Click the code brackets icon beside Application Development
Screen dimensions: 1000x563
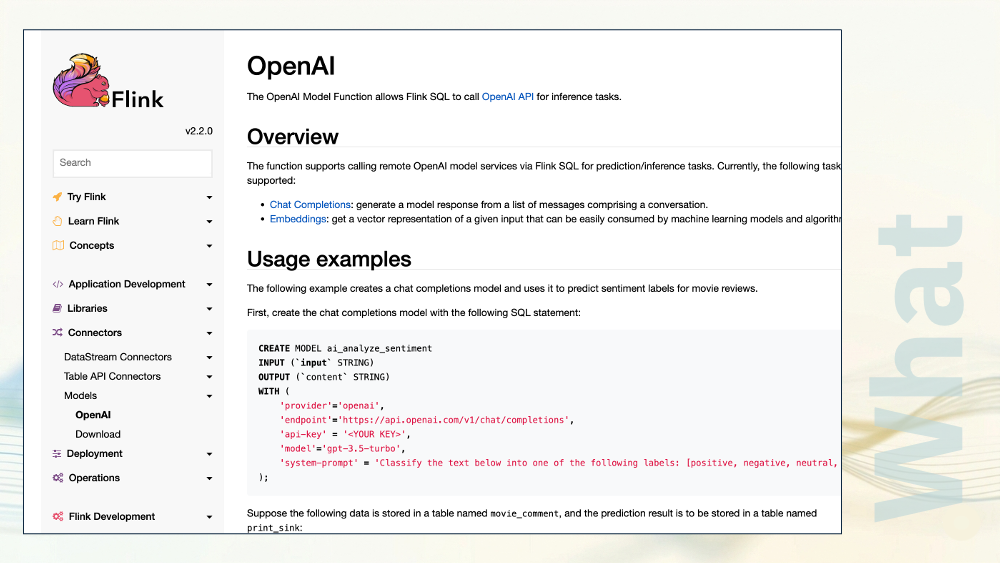(57, 284)
